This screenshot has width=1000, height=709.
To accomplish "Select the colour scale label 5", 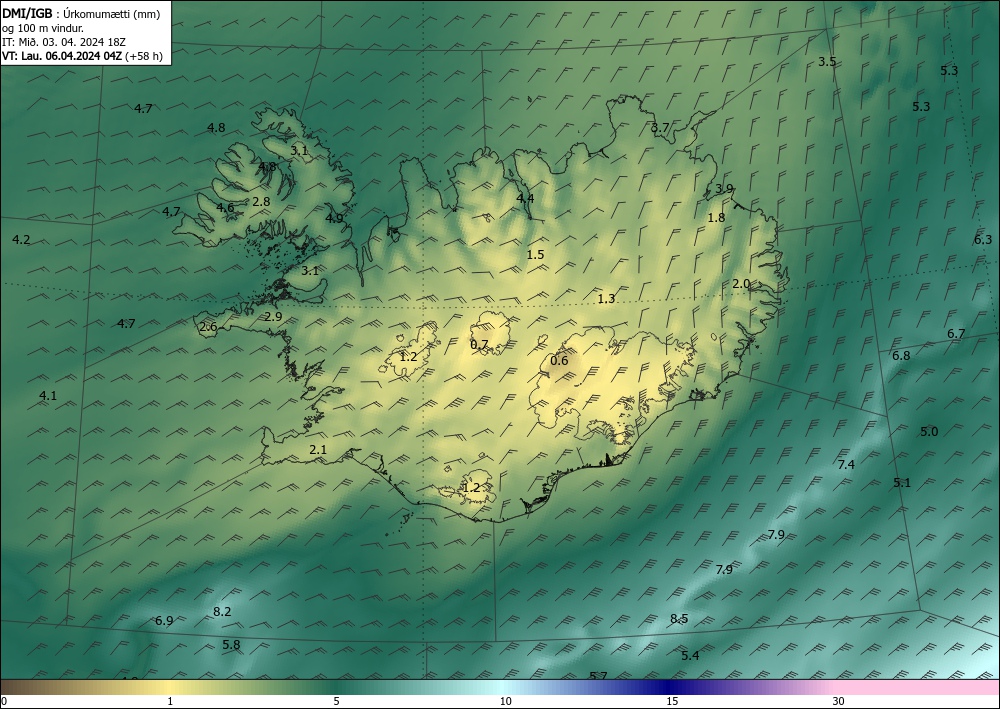I will point(336,702).
